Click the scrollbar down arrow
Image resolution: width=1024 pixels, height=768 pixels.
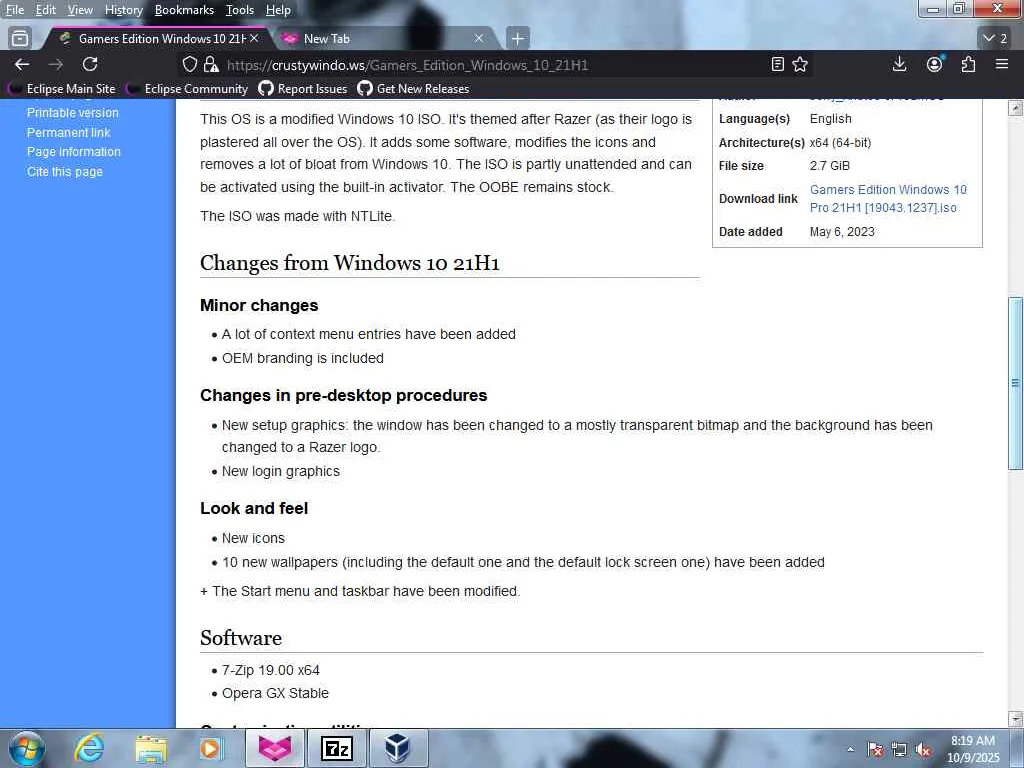pyautogui.click(x=1015, y=719)
